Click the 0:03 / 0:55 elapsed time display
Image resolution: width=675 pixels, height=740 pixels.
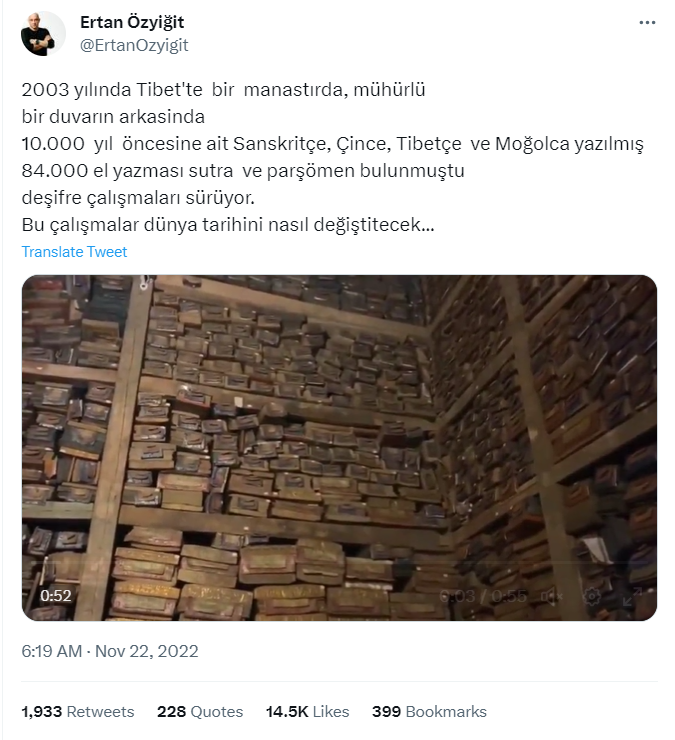point(483,597)
